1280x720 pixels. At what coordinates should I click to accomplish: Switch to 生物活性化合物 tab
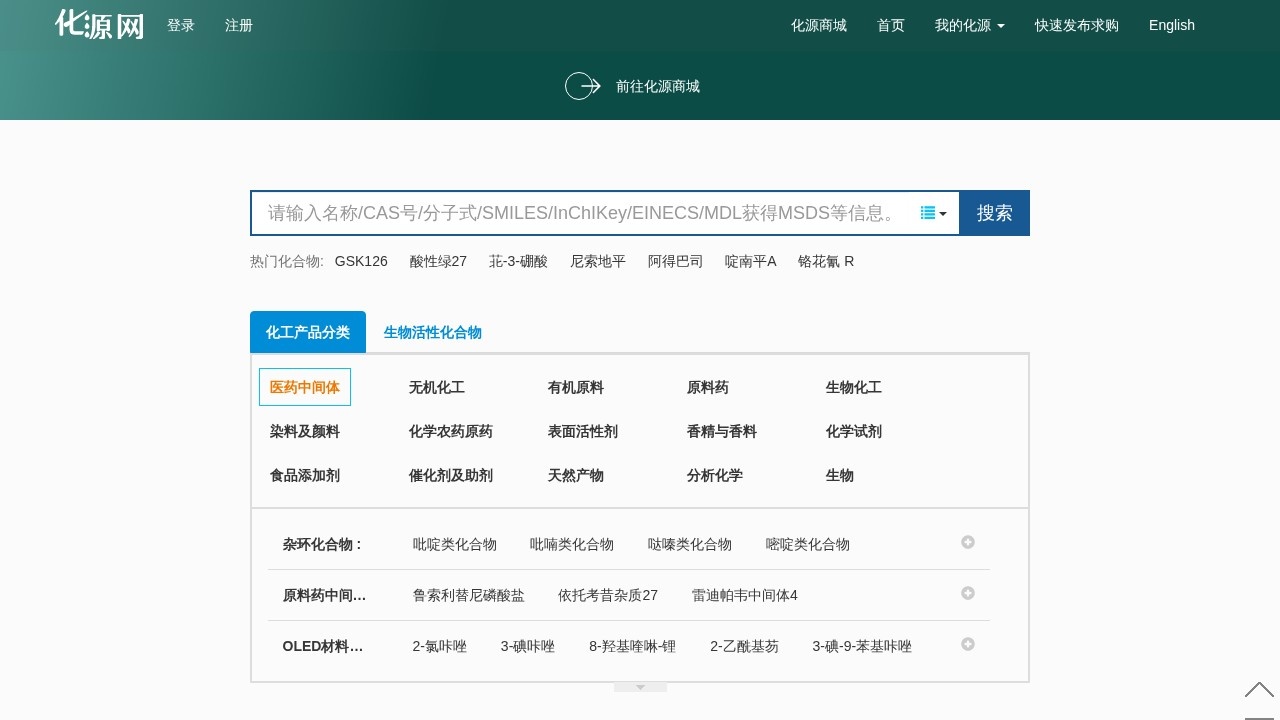pos(432,332)
